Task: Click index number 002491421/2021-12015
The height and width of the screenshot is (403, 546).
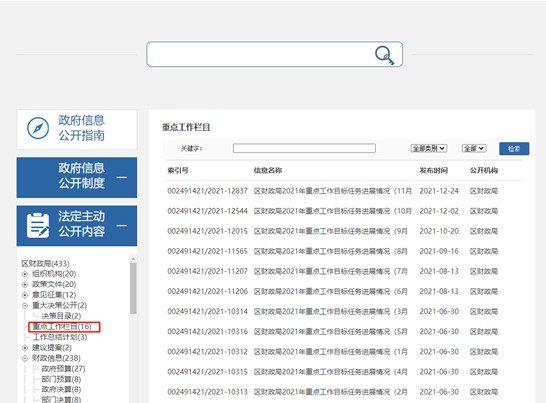Action: (x=208, y=231)
